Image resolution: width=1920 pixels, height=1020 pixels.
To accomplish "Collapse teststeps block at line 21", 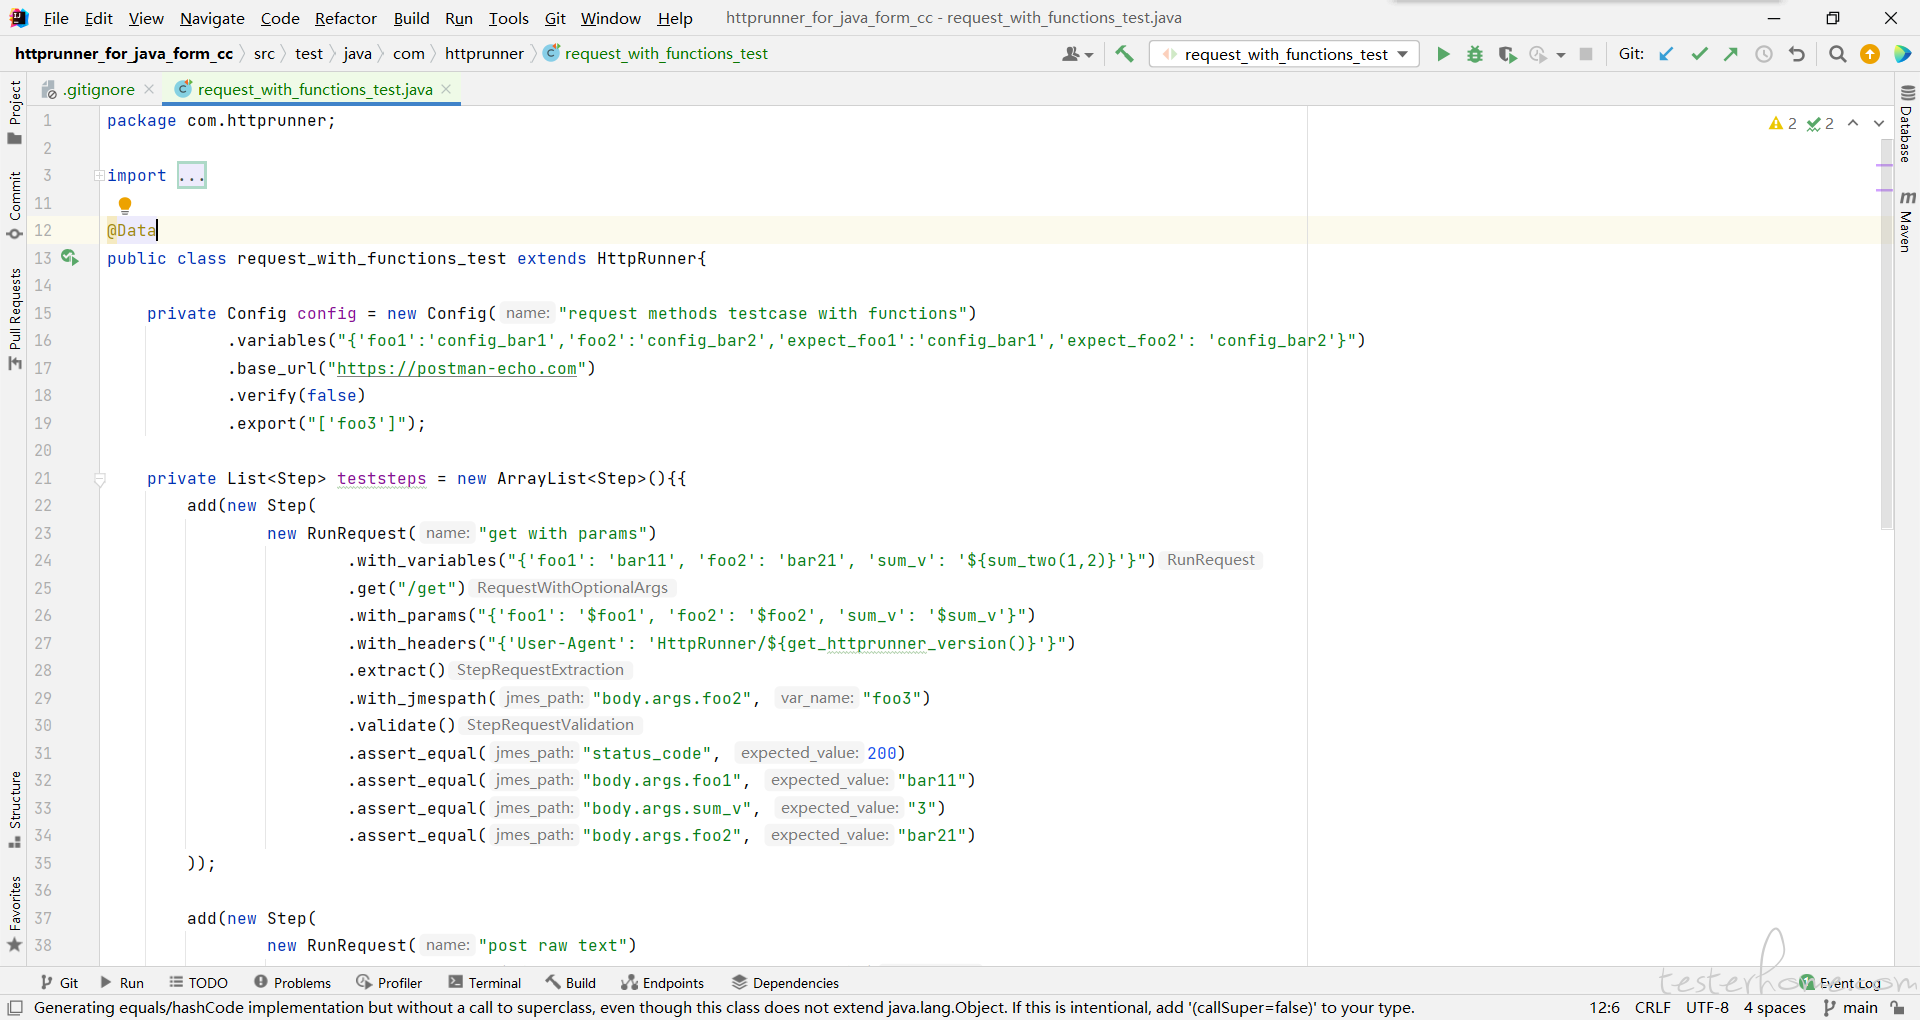I will [x=99, y=479].
